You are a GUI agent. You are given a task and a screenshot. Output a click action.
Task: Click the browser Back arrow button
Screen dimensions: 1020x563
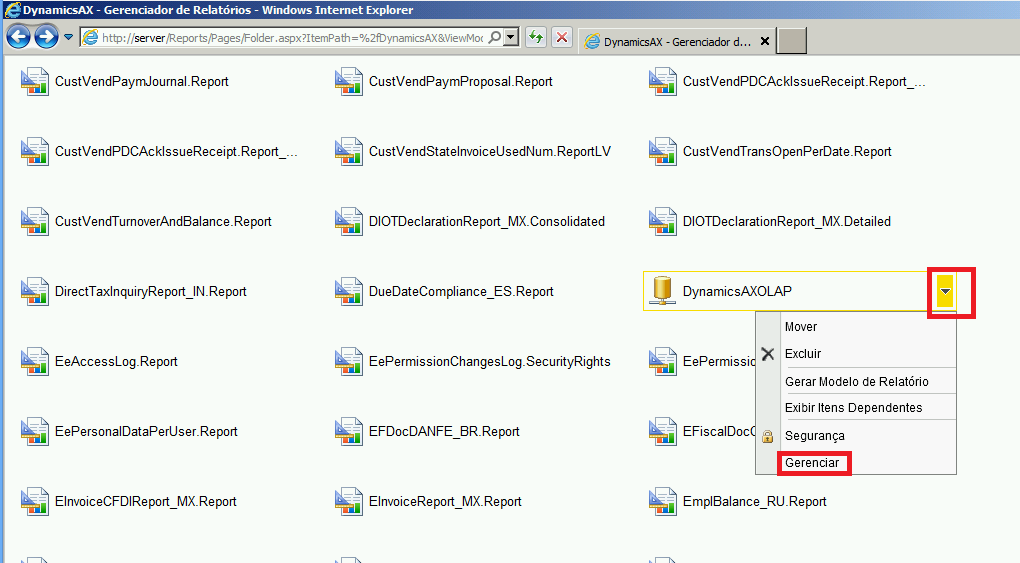tap(18, 37)
